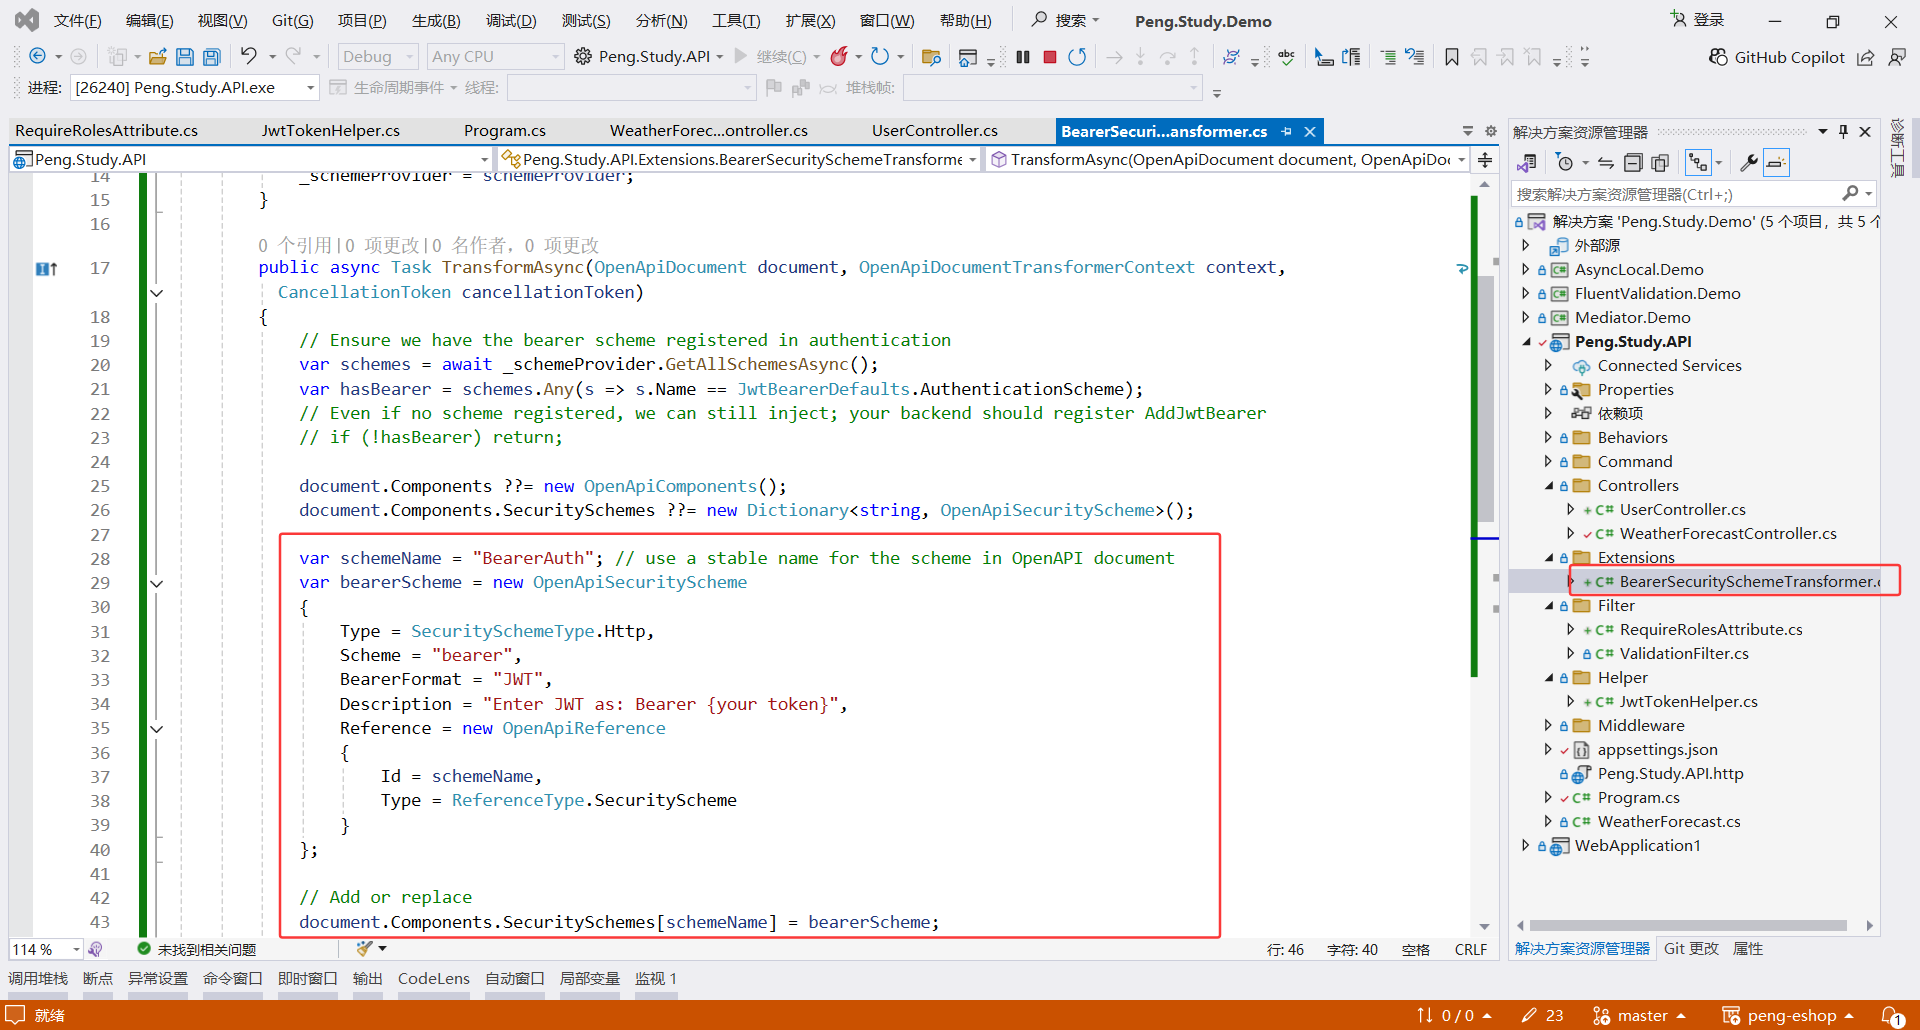Stop debugging with the red square
The width and height of the screenshot is (1920, 1030).
point(1050,57)
